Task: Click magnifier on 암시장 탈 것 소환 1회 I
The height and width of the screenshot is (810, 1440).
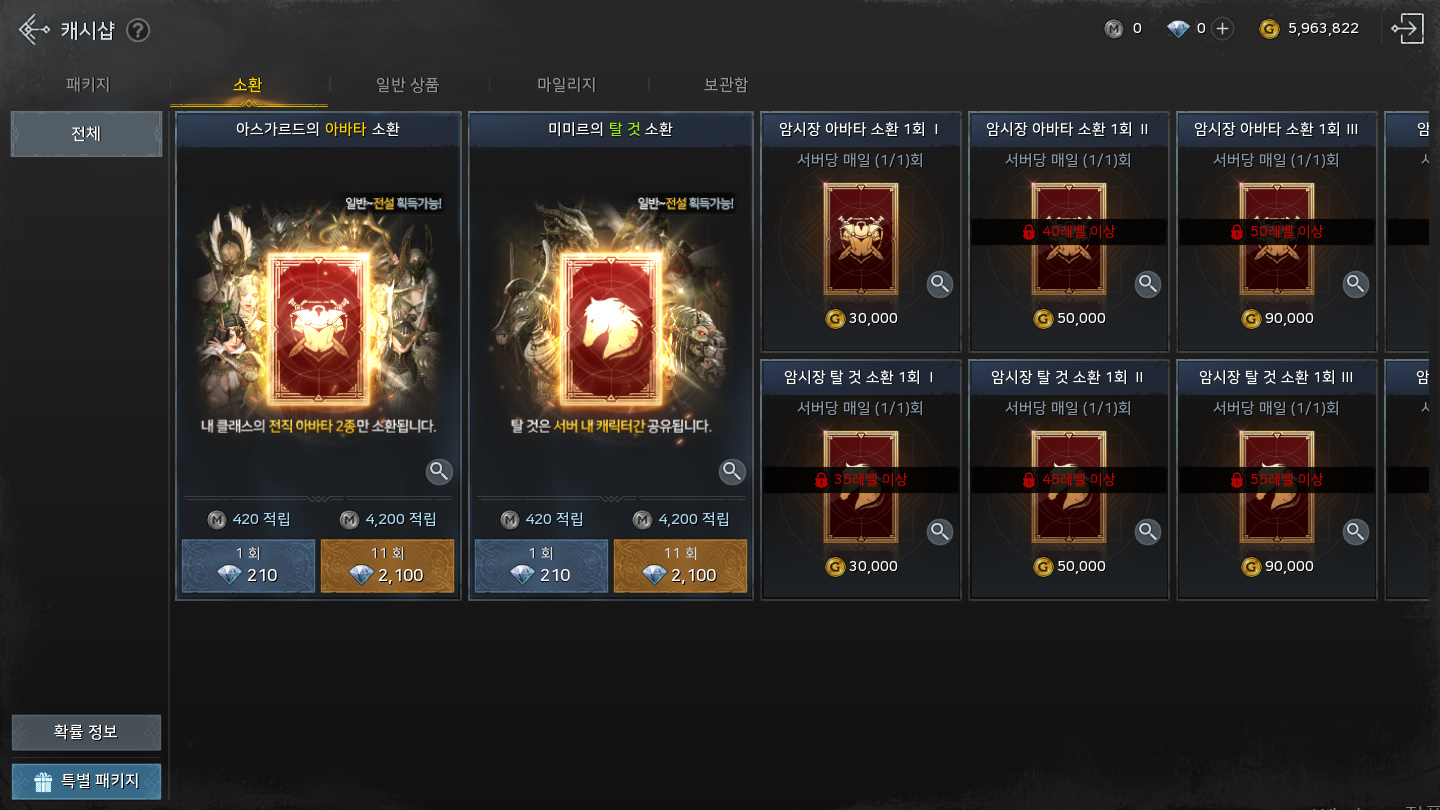Action: click(x=940, y=532)
